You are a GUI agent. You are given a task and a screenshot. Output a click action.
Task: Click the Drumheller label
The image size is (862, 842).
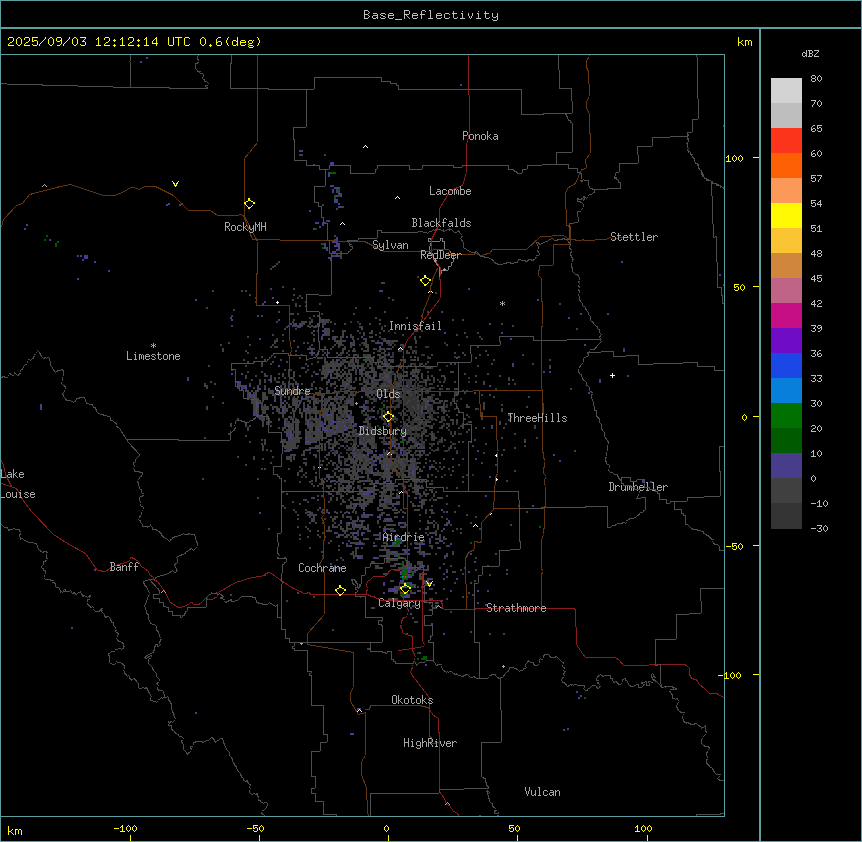(638, 487)
